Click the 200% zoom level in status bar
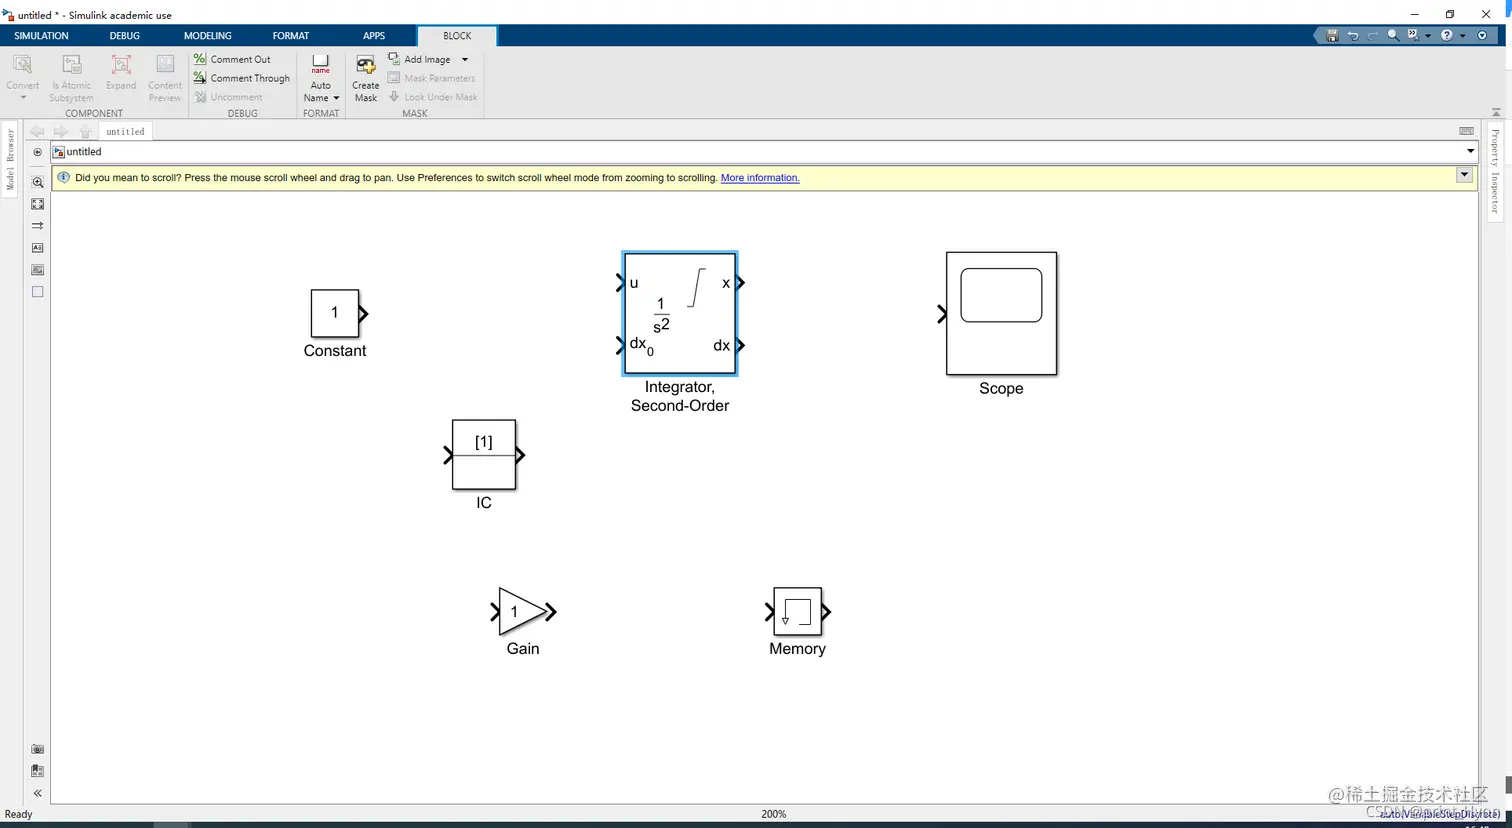 [774, 814]
